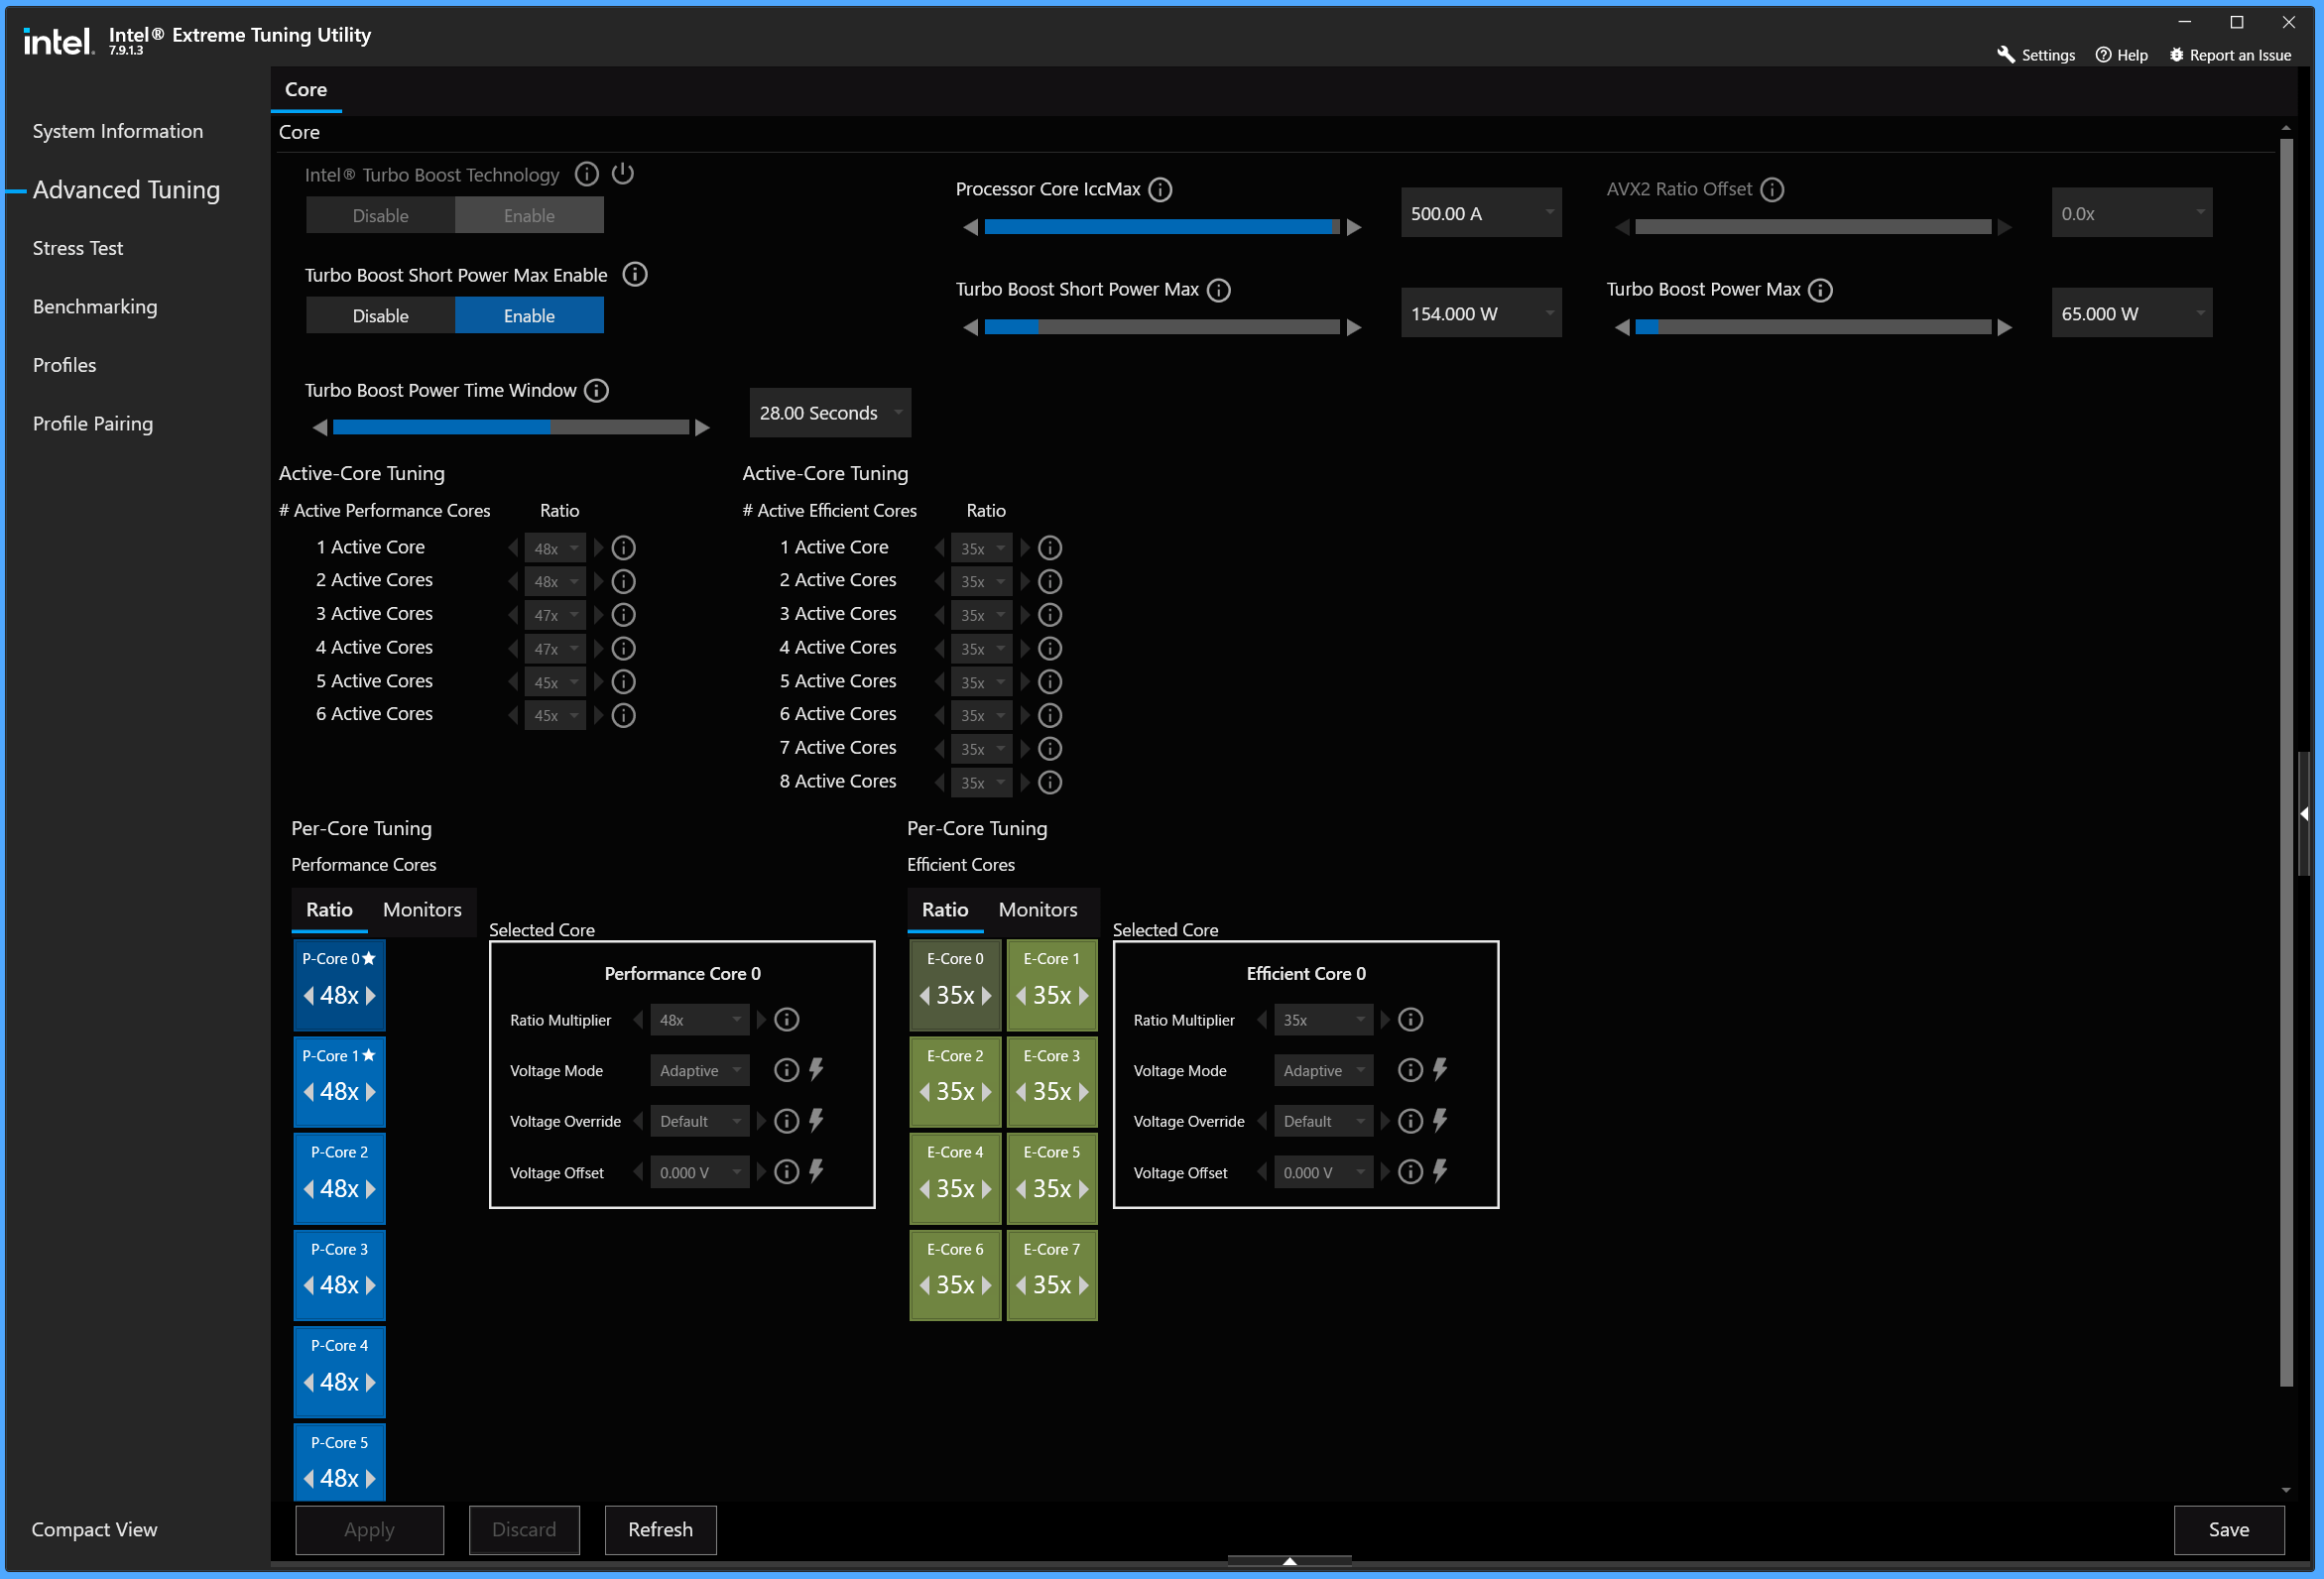Open Efficient Core 0 Voltage Override dropdown

(1323, 1122)
